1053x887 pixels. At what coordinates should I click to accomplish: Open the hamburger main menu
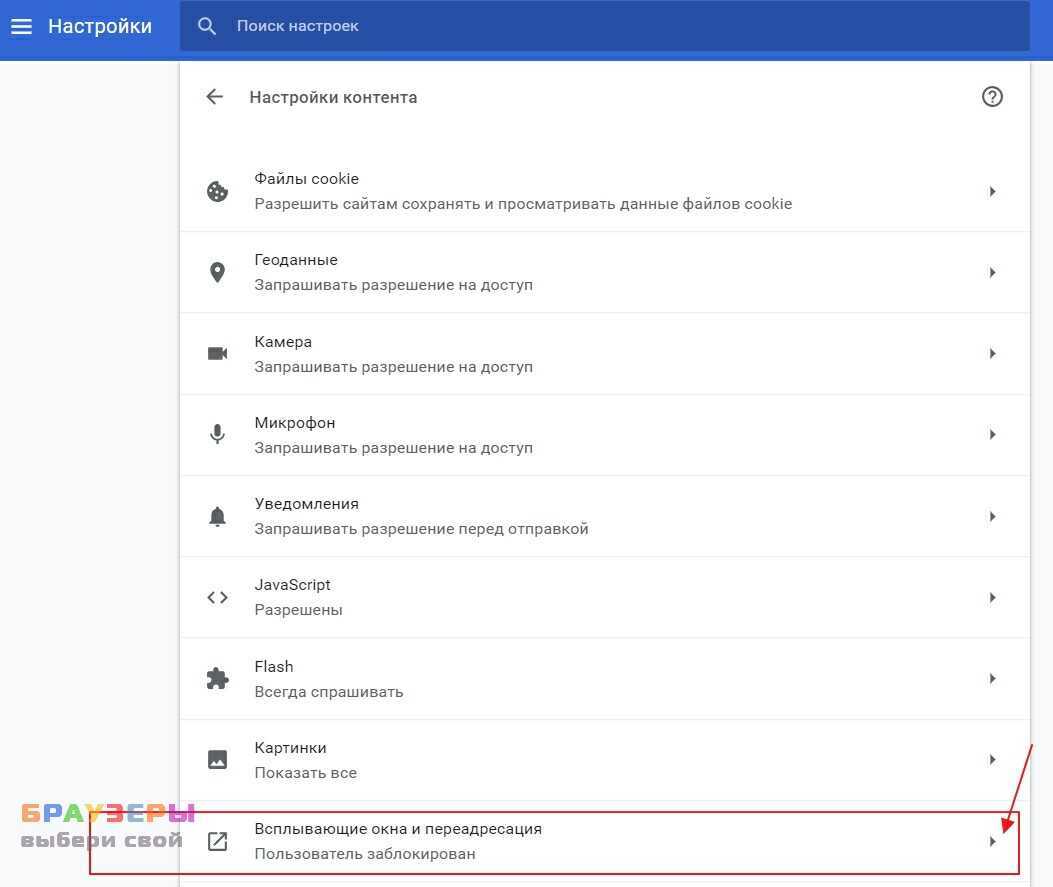click(21, 27)
